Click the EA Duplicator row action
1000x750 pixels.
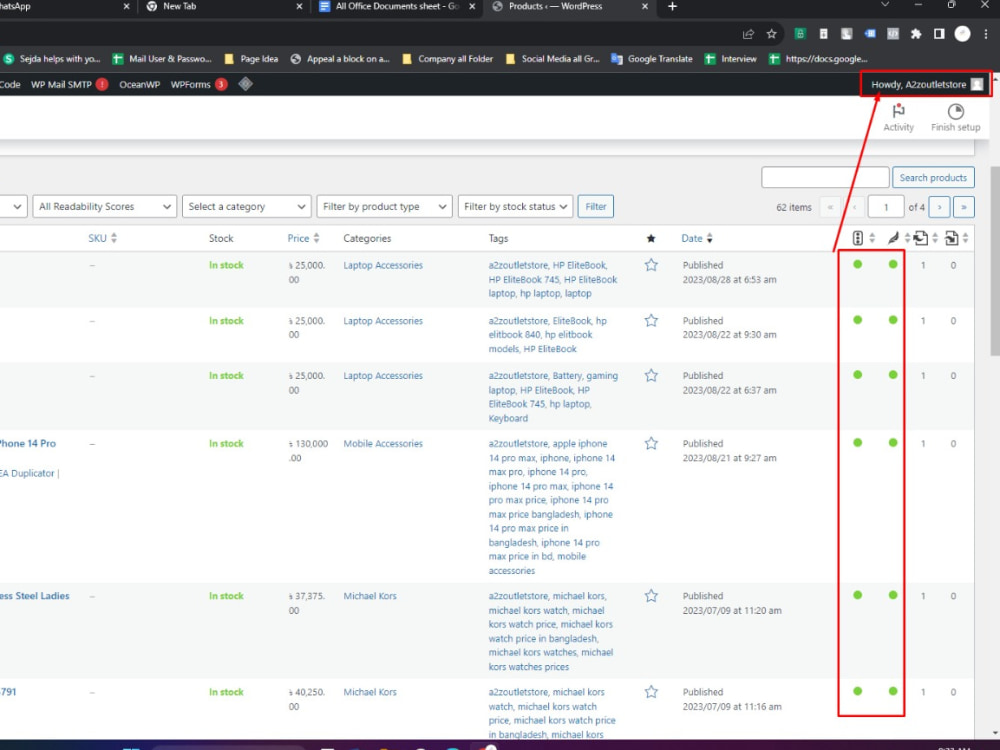click(x=27, y=473)
